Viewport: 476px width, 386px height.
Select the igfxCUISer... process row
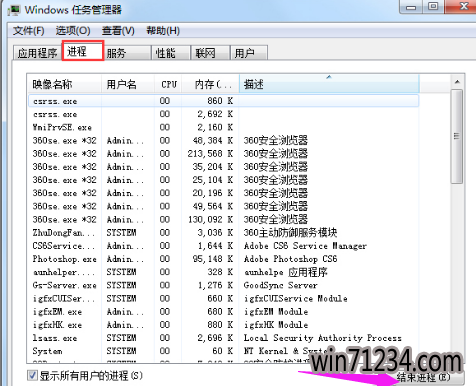pyautogui.click(x=223, y=298)
